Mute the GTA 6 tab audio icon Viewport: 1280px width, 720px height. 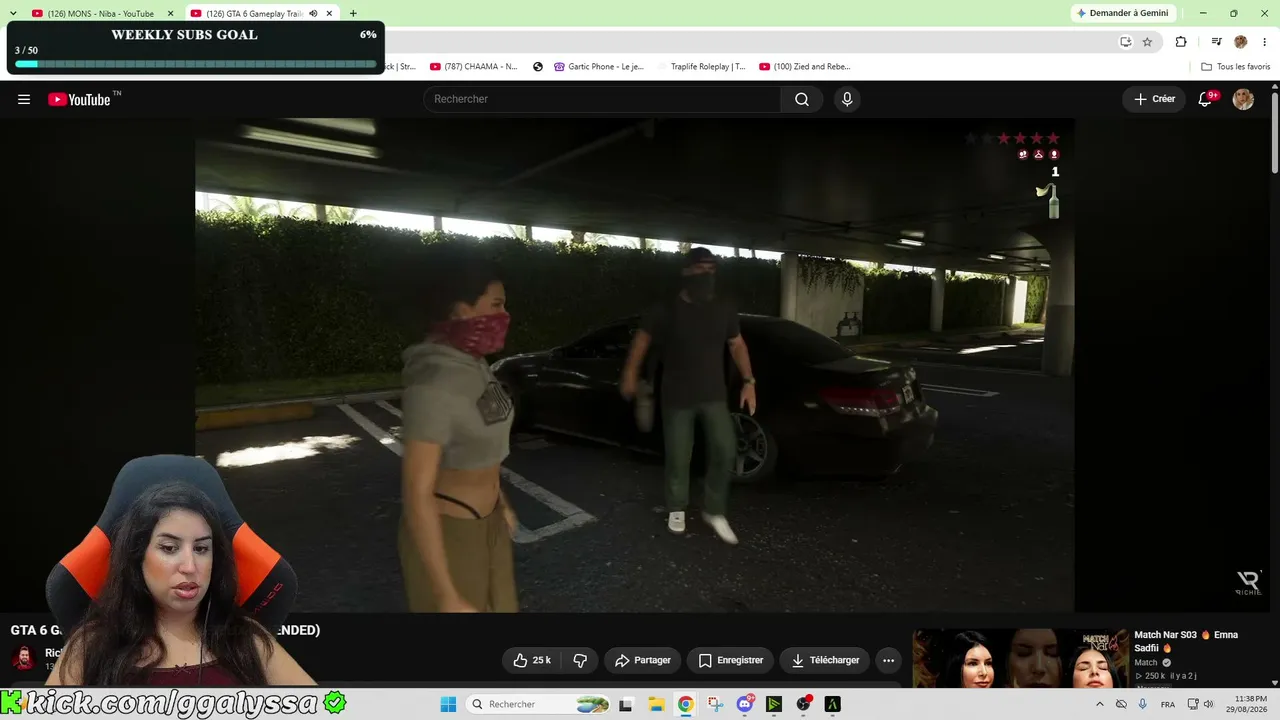[x=314, y=14]
